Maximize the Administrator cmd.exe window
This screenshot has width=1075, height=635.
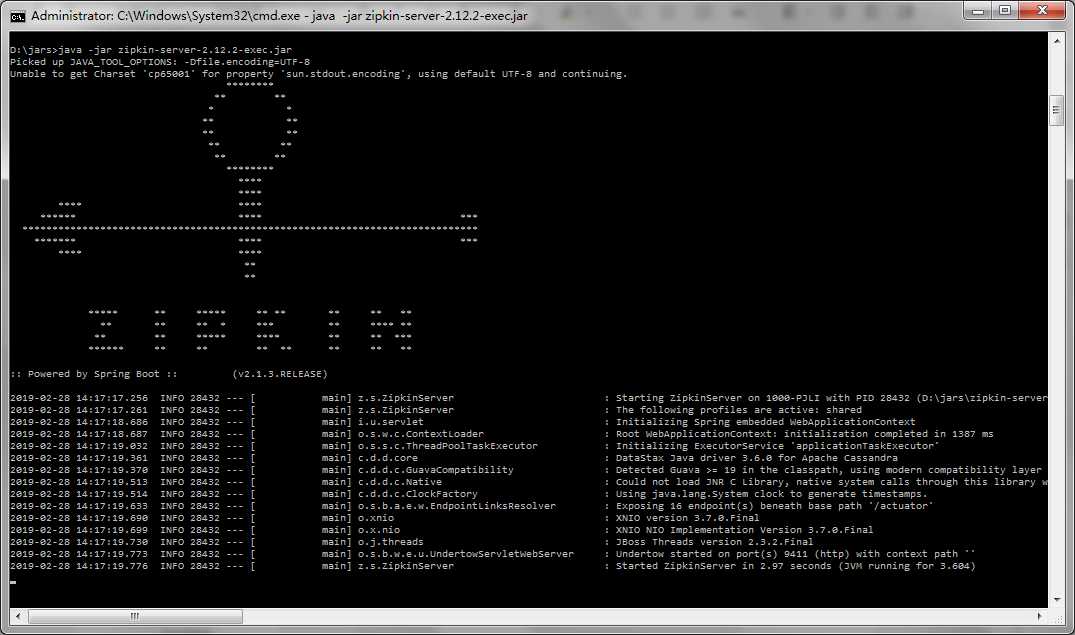[x=1005, y=10]
